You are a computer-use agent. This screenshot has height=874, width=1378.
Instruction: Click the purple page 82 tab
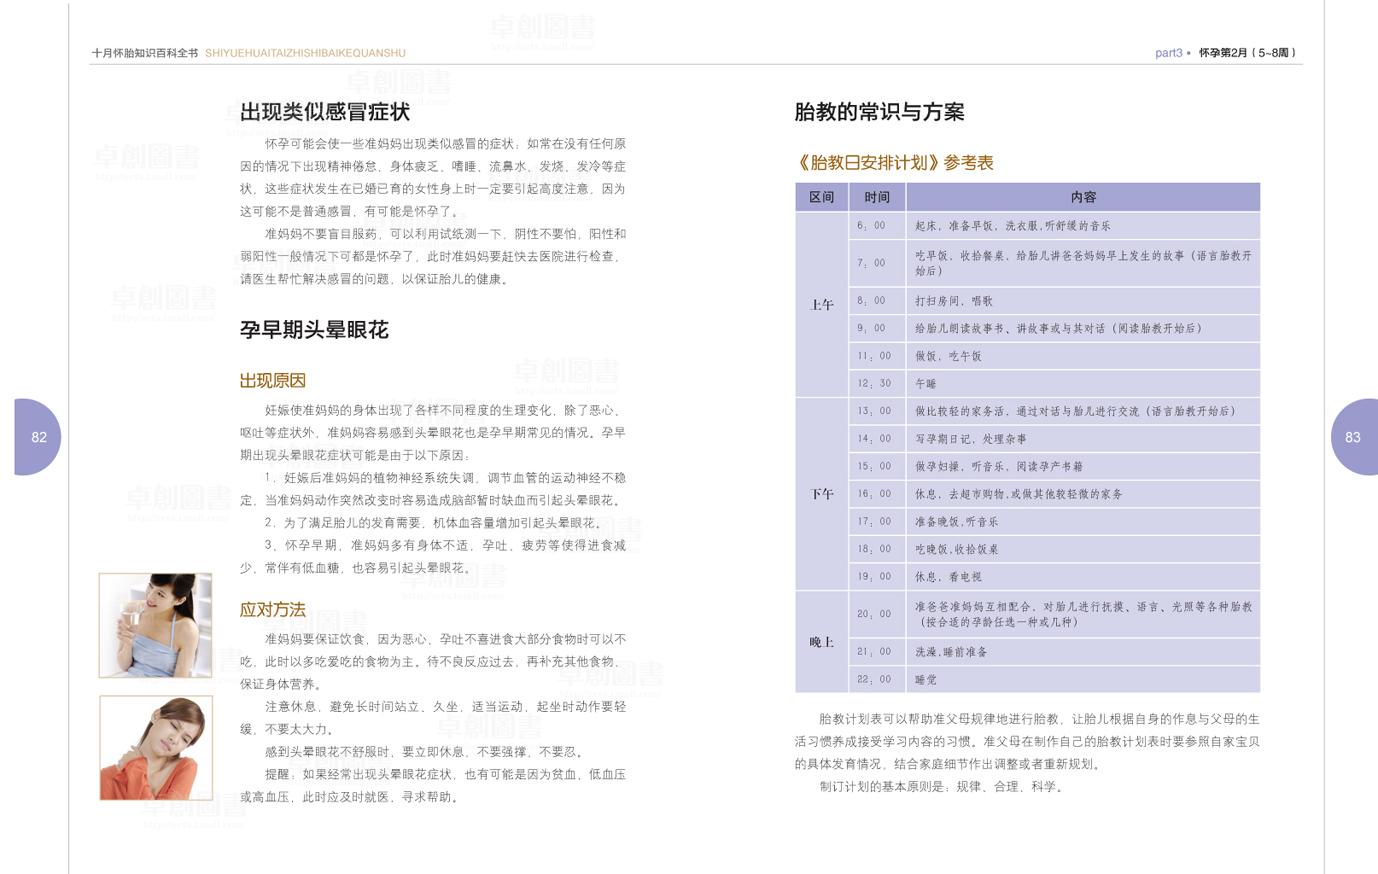pyautogui.click(x=38, y=437)
